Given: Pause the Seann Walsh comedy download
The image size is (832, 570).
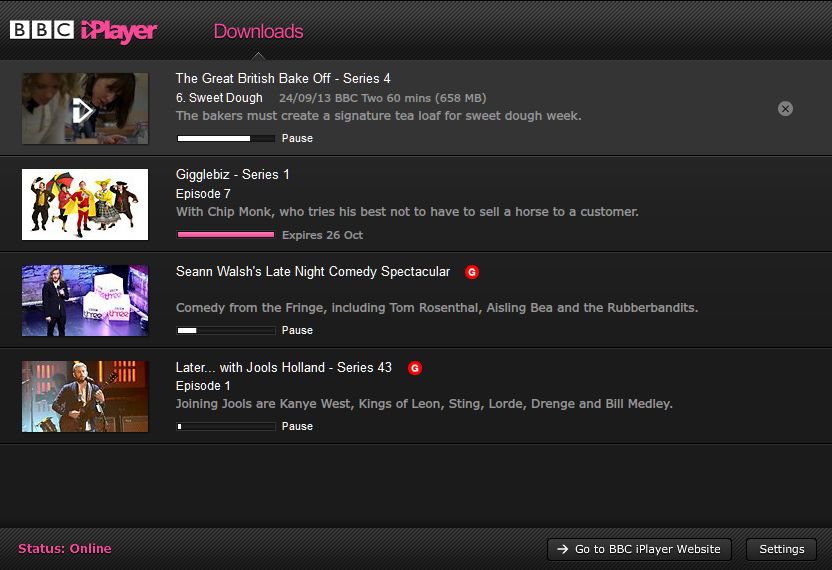Looking at the screenshot, I should (297, 330).
